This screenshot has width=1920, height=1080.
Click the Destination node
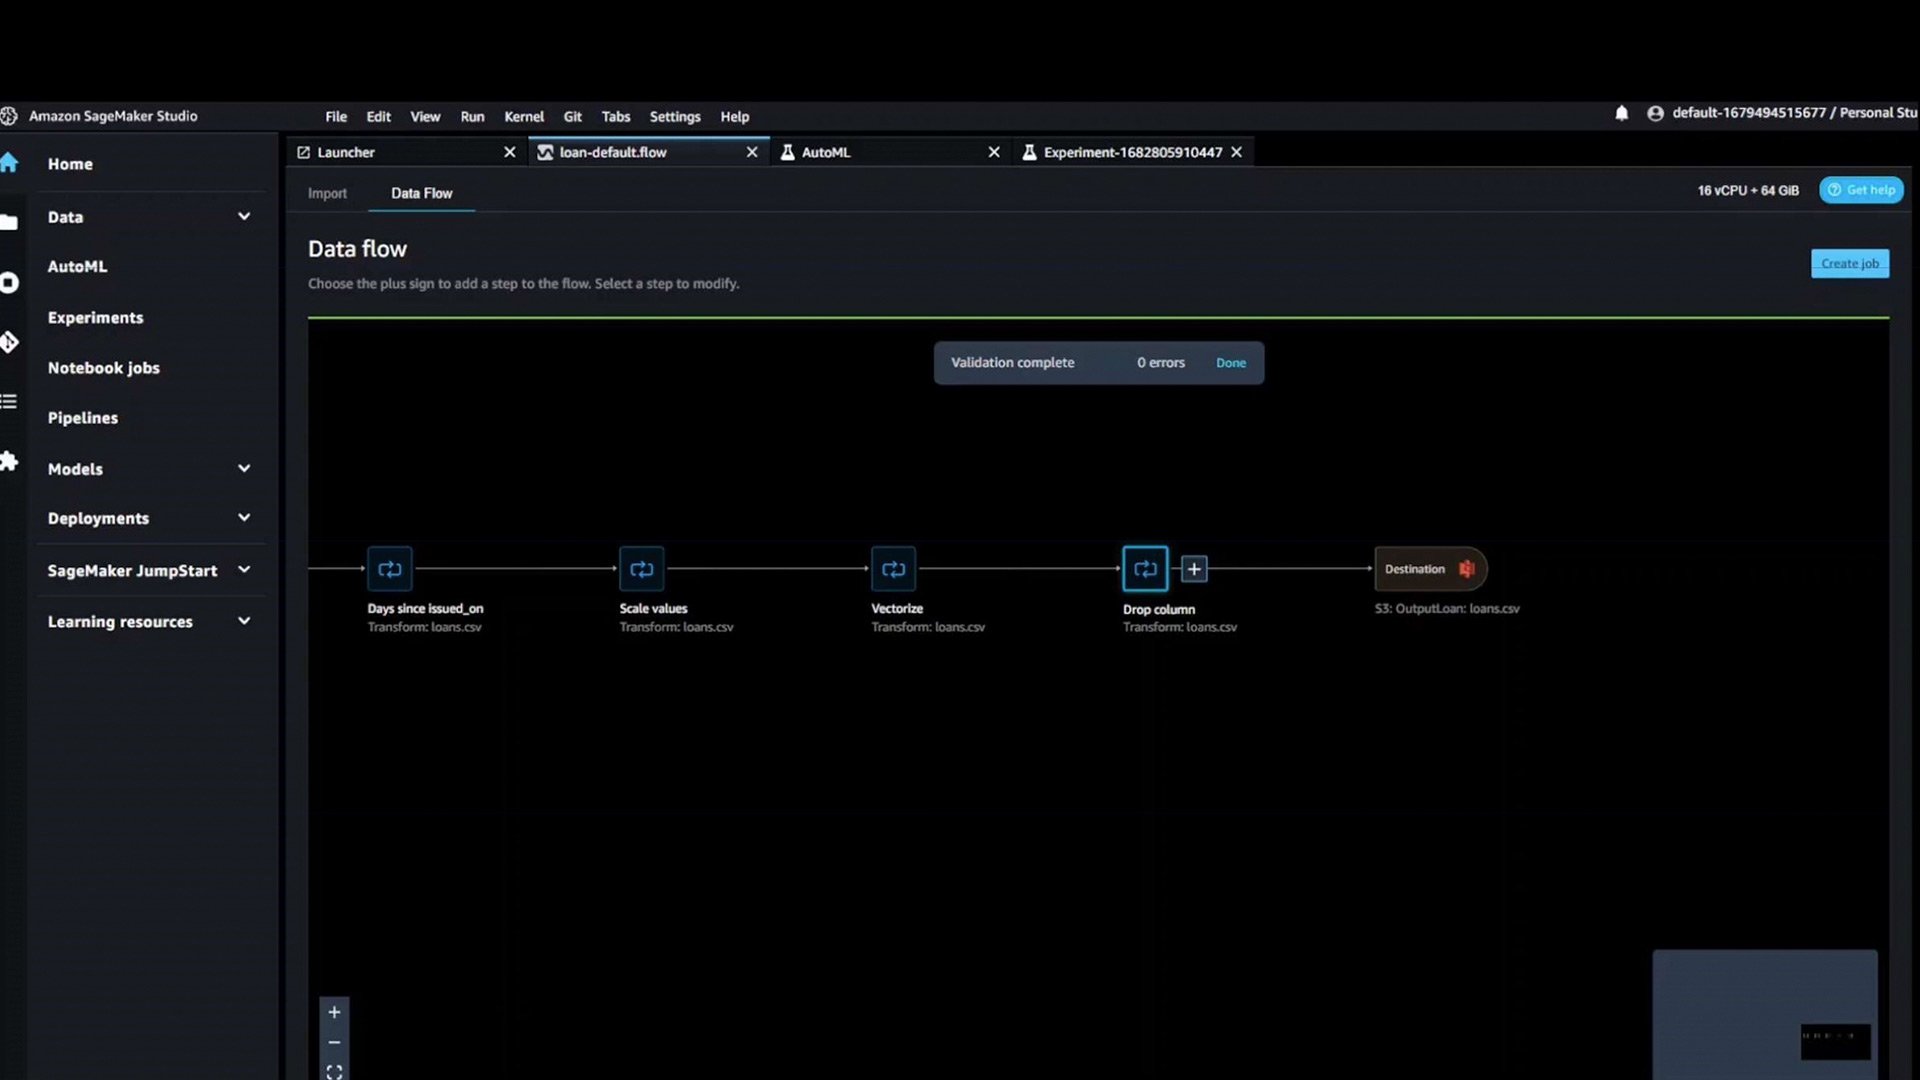[1430, 569]
